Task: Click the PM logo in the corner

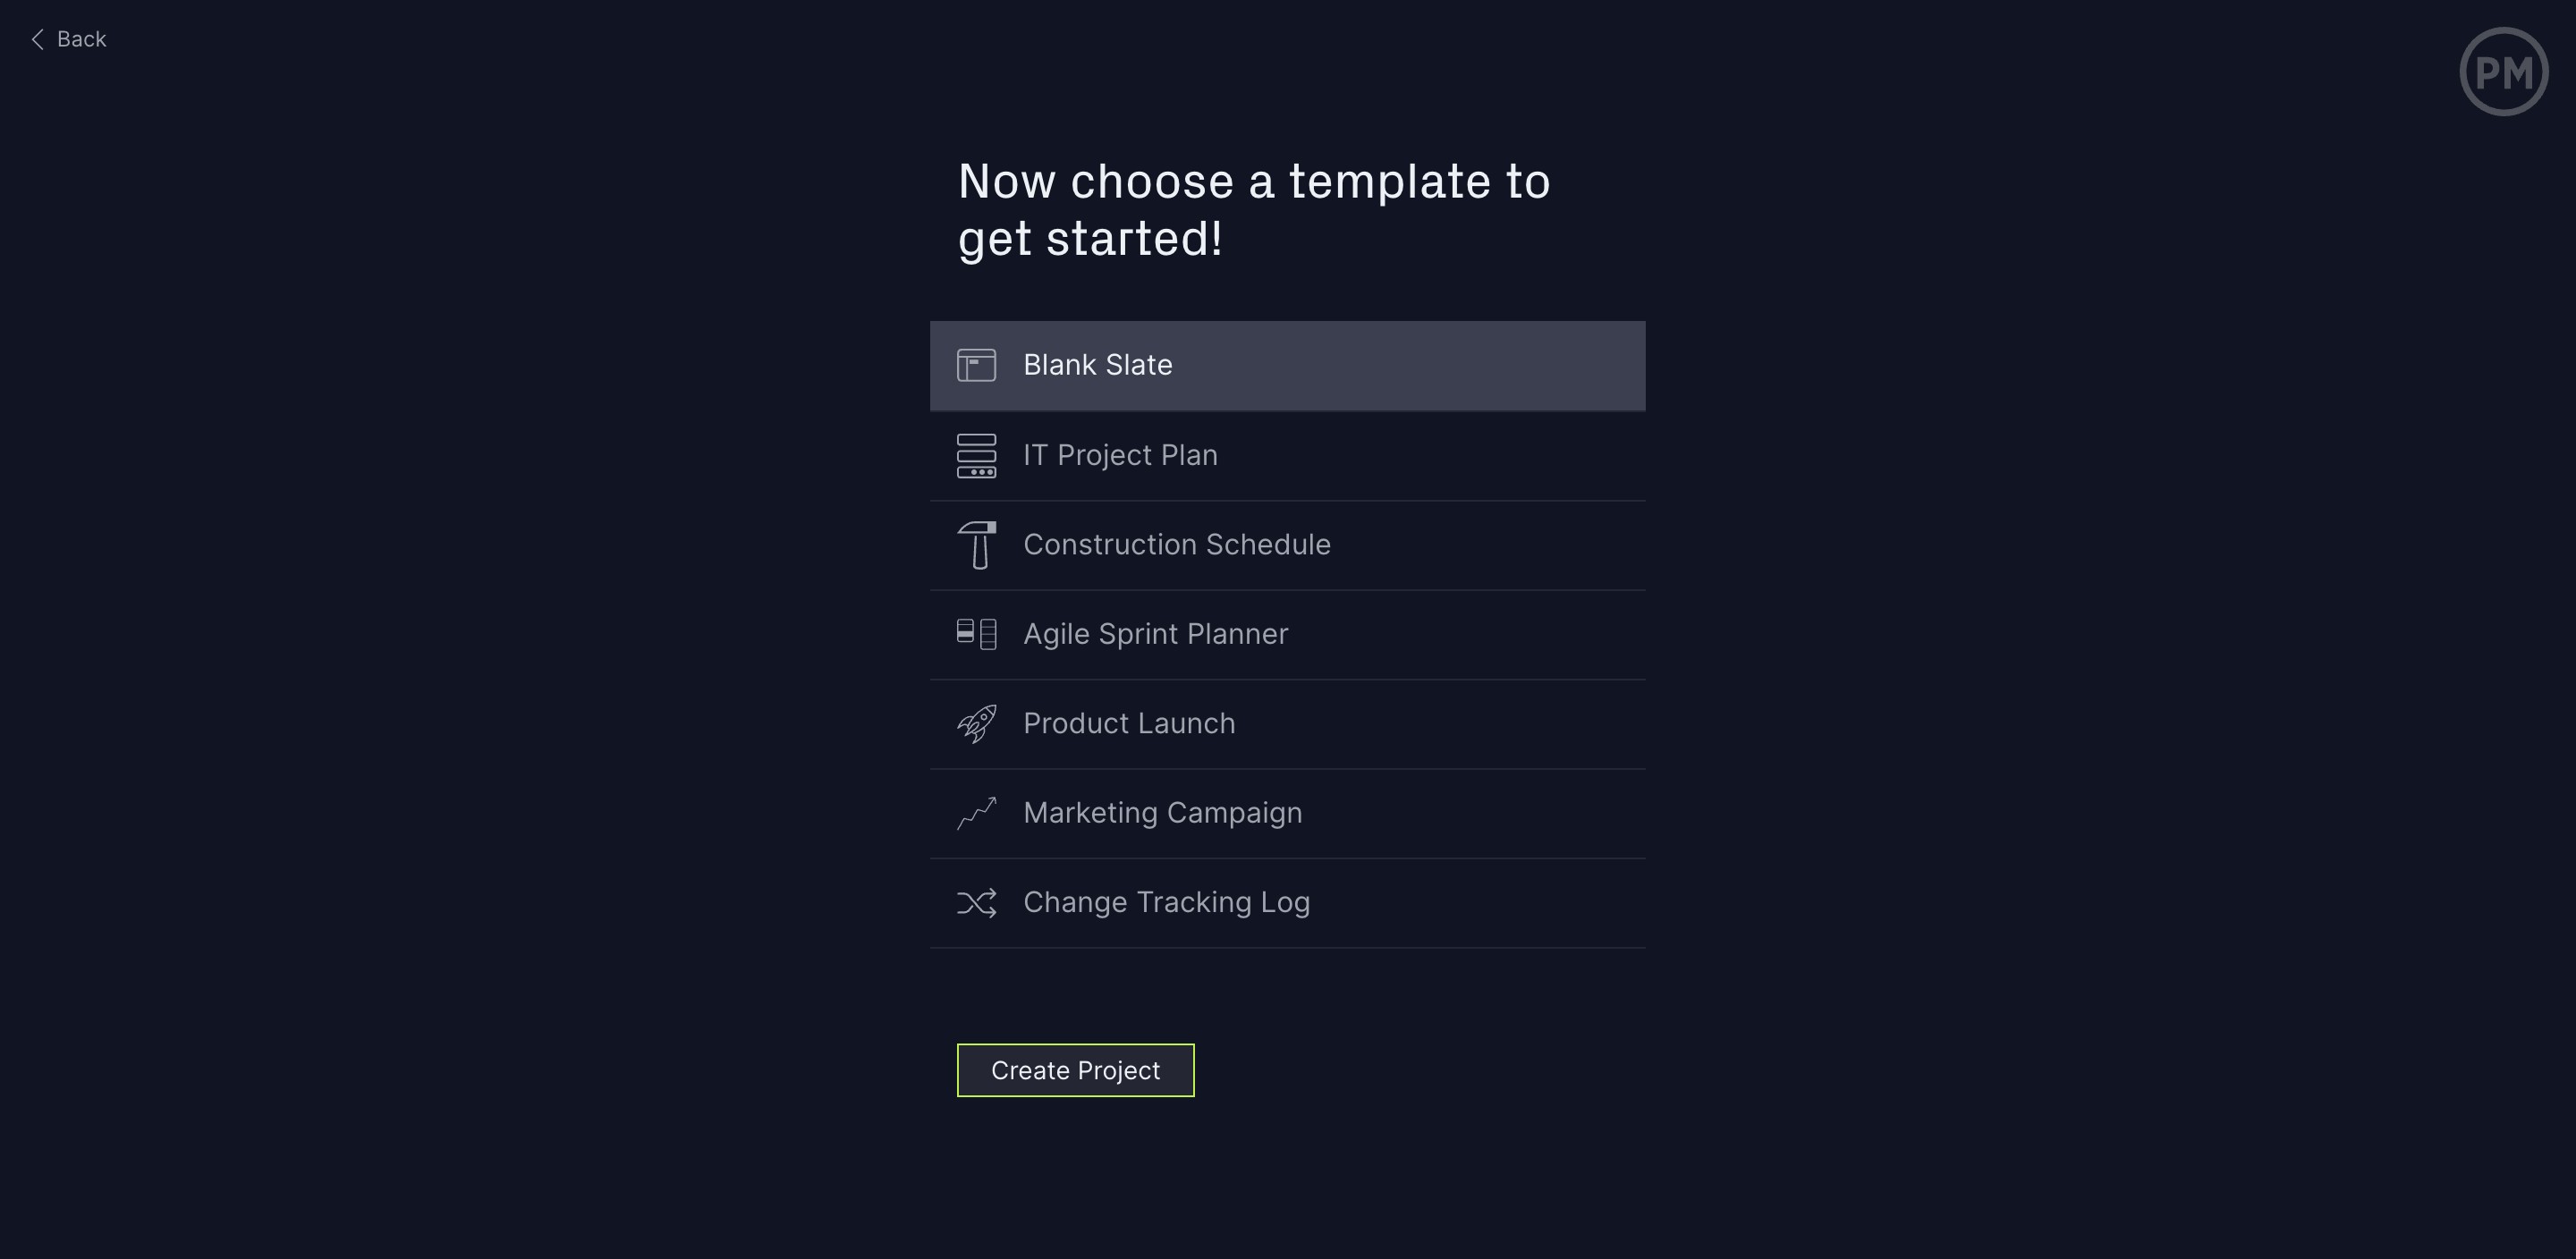Action: pyautogui.click(x=2503, y=72)
